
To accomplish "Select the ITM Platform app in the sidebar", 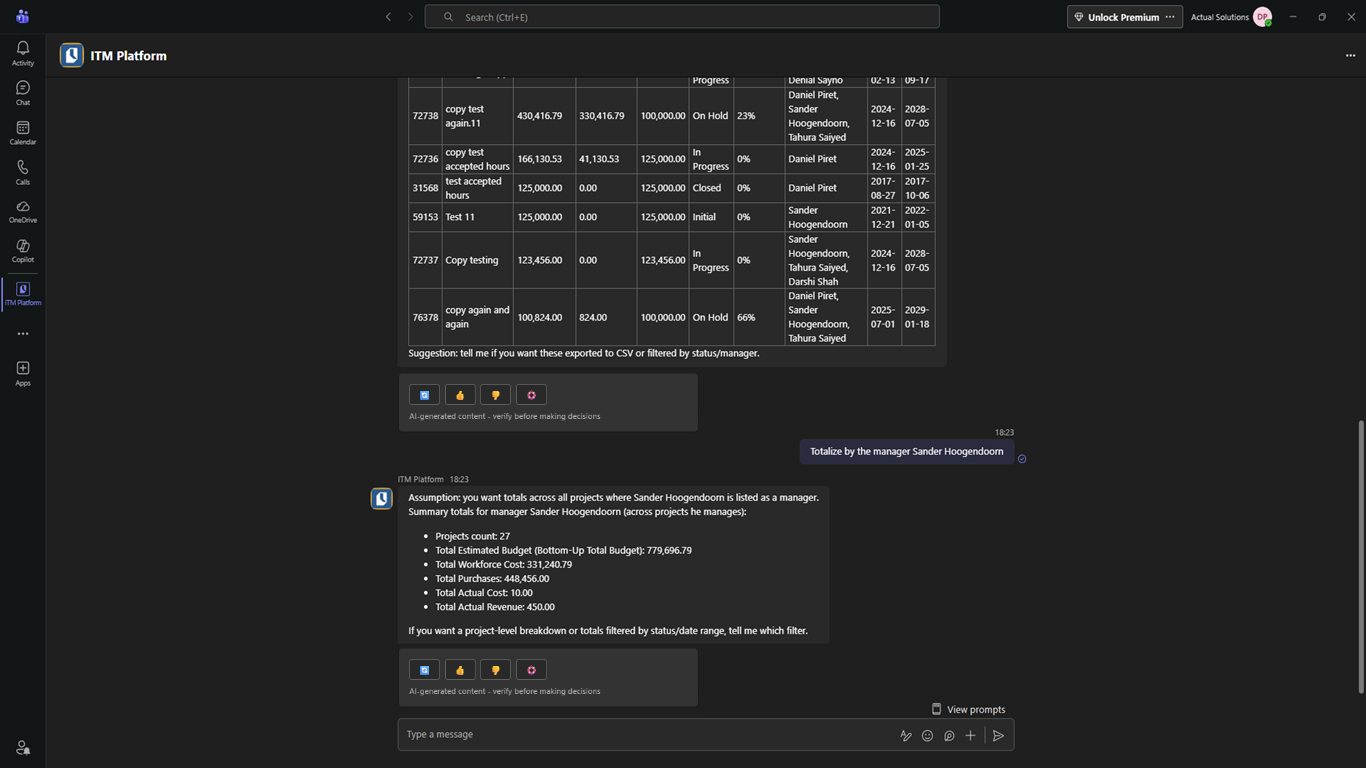I will (22, 294).
